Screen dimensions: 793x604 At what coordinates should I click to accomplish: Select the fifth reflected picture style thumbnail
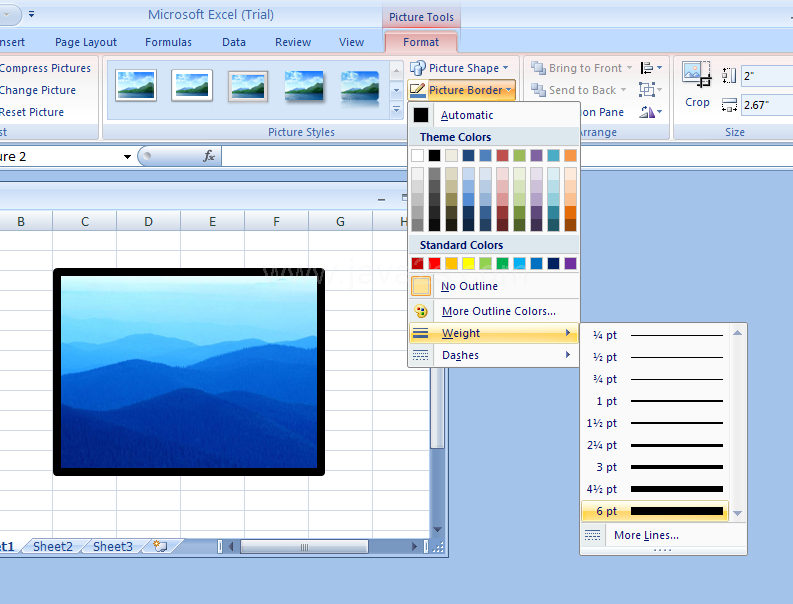(360, 88)
